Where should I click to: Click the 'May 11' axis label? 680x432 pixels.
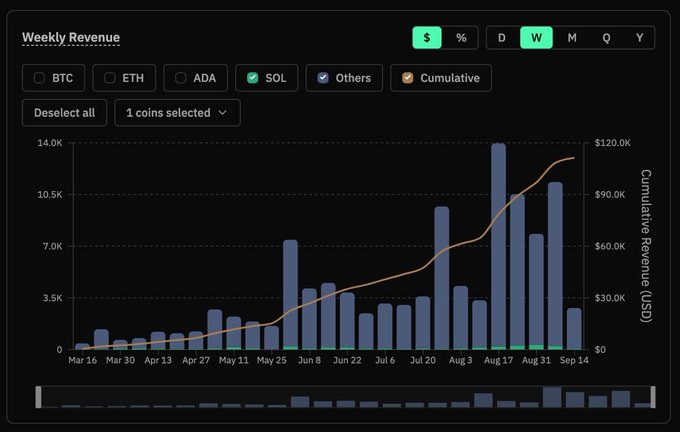coord(234,360)
